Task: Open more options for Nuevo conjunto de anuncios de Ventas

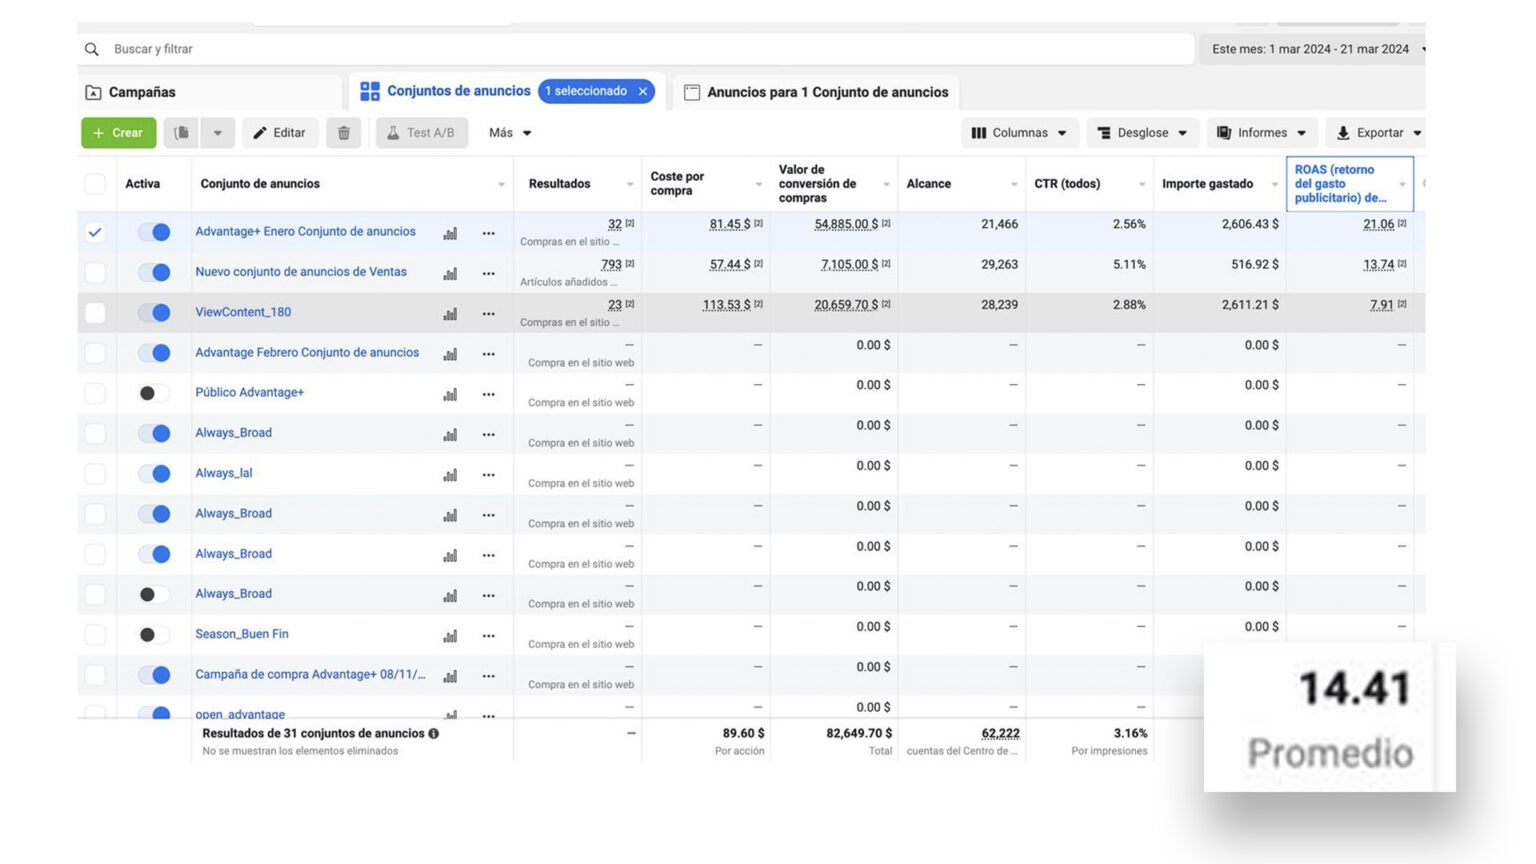Action: [488, 273]
